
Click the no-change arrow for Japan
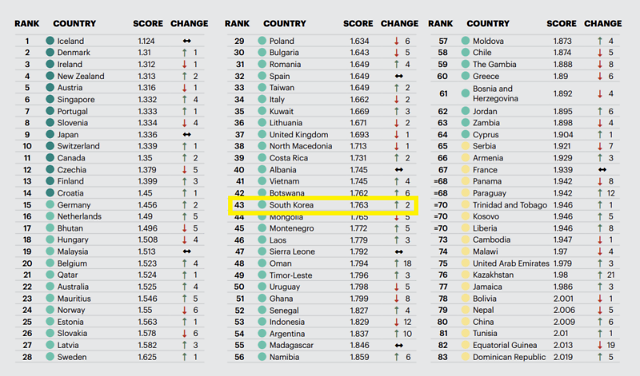point(187,134)
